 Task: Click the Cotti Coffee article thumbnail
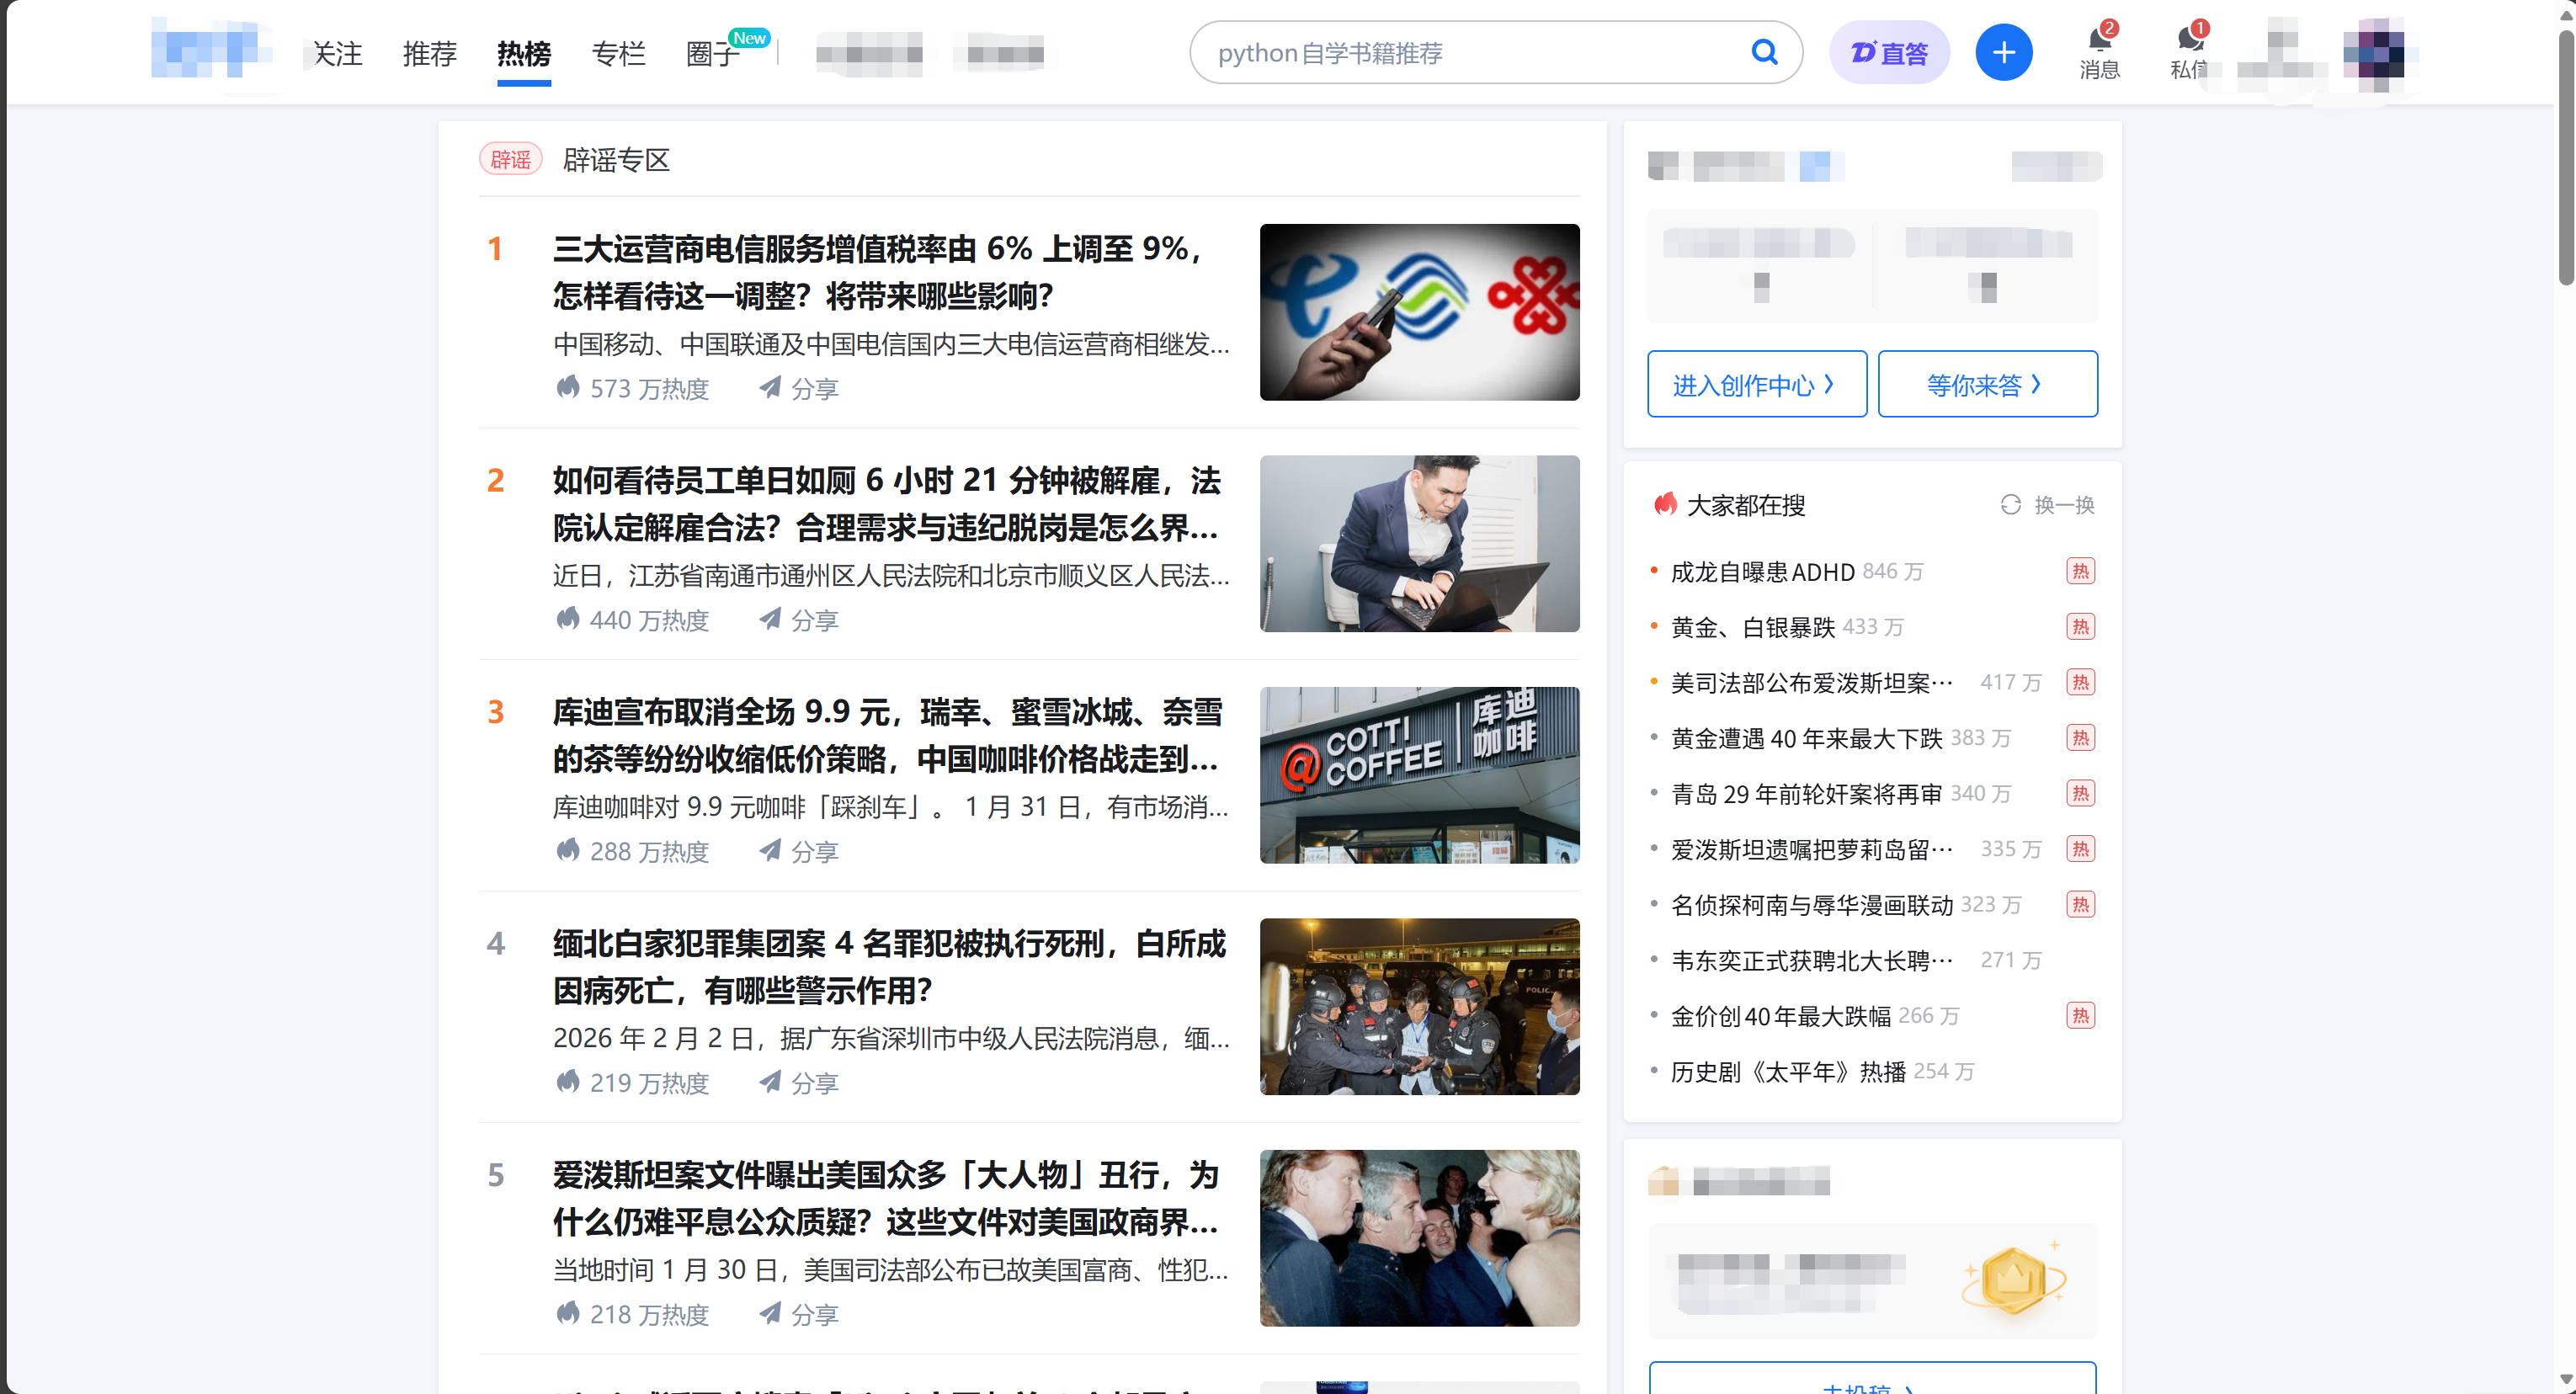(x=1419, y=775)
